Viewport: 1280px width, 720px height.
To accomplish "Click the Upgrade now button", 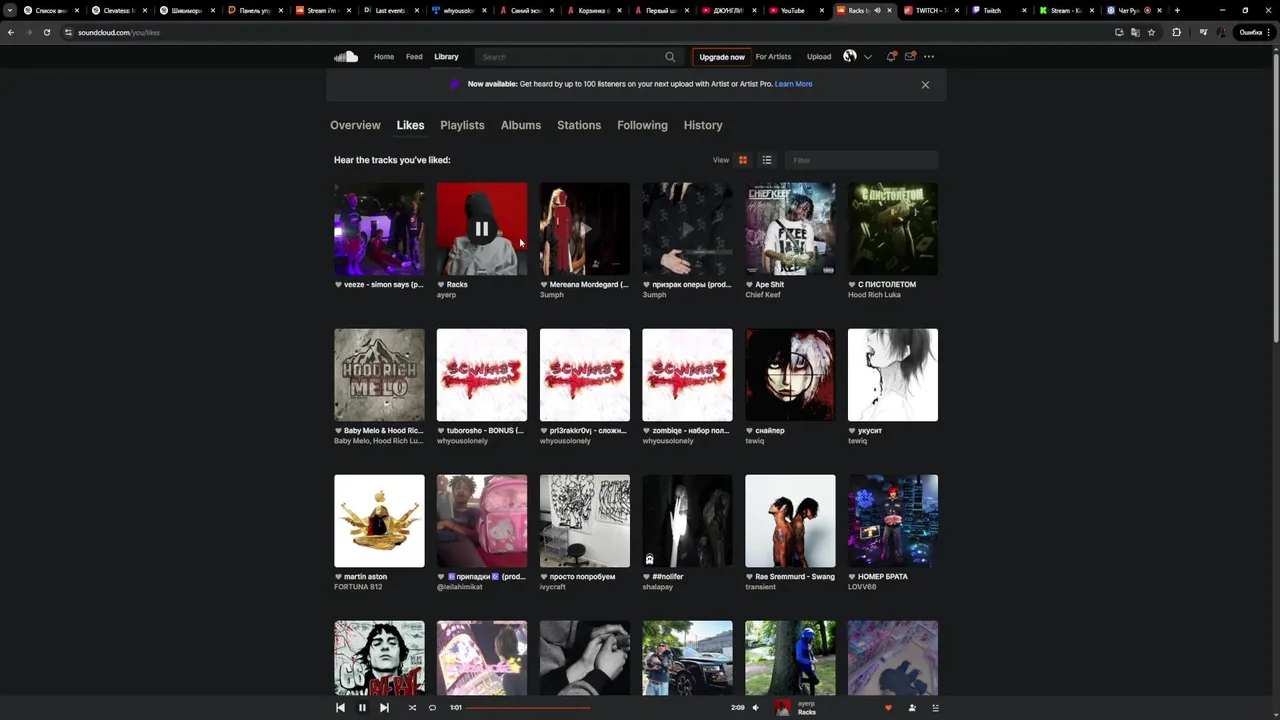I will pyautogui.click(x=722, y=57).
